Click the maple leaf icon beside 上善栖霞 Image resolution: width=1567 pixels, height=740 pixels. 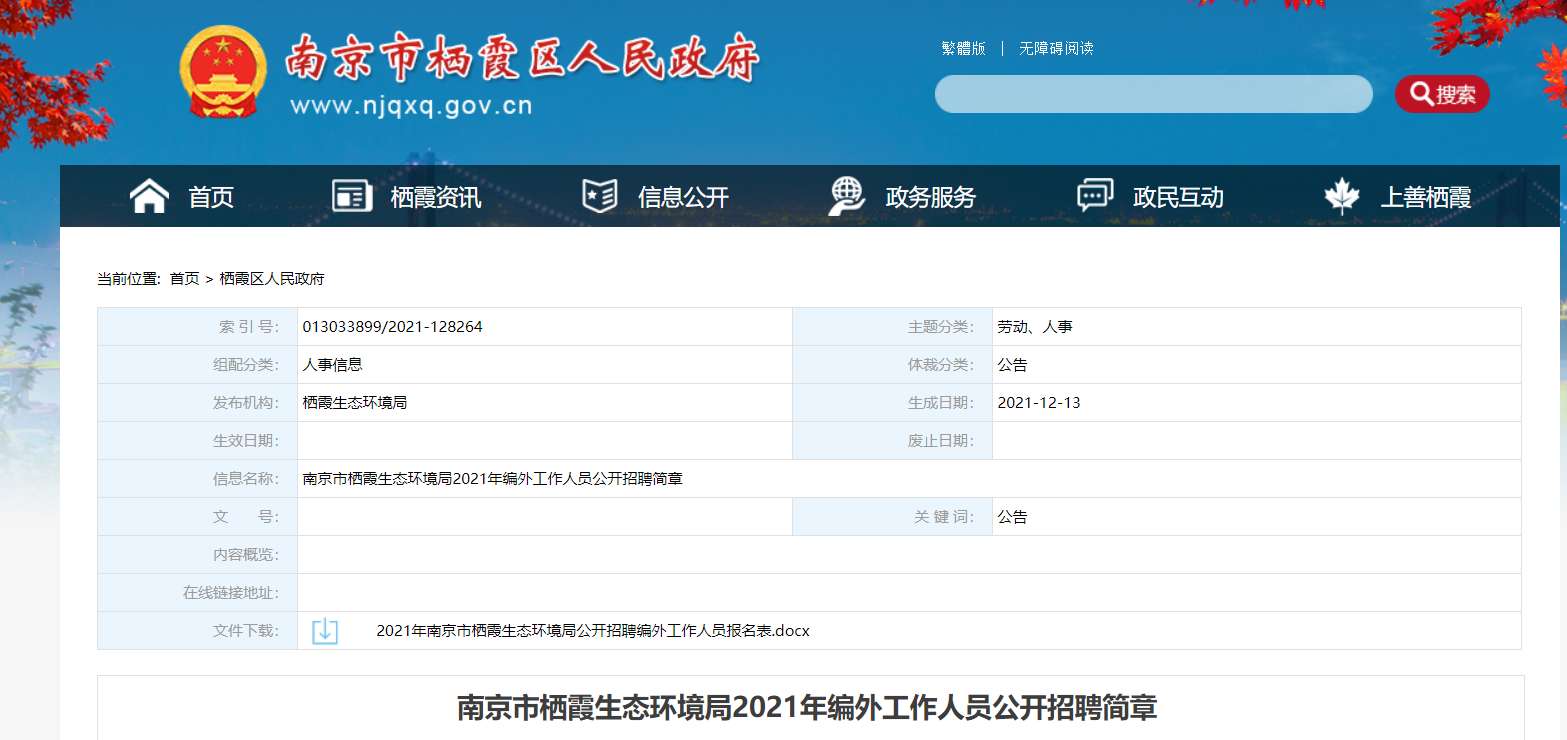[1341, 196]
